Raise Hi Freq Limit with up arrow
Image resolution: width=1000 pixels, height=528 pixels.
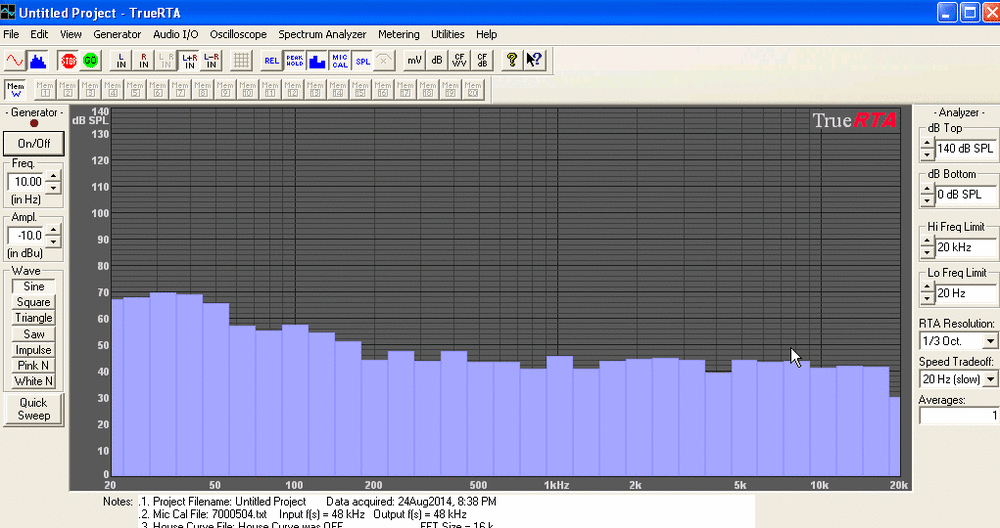[x=927, y=242]
